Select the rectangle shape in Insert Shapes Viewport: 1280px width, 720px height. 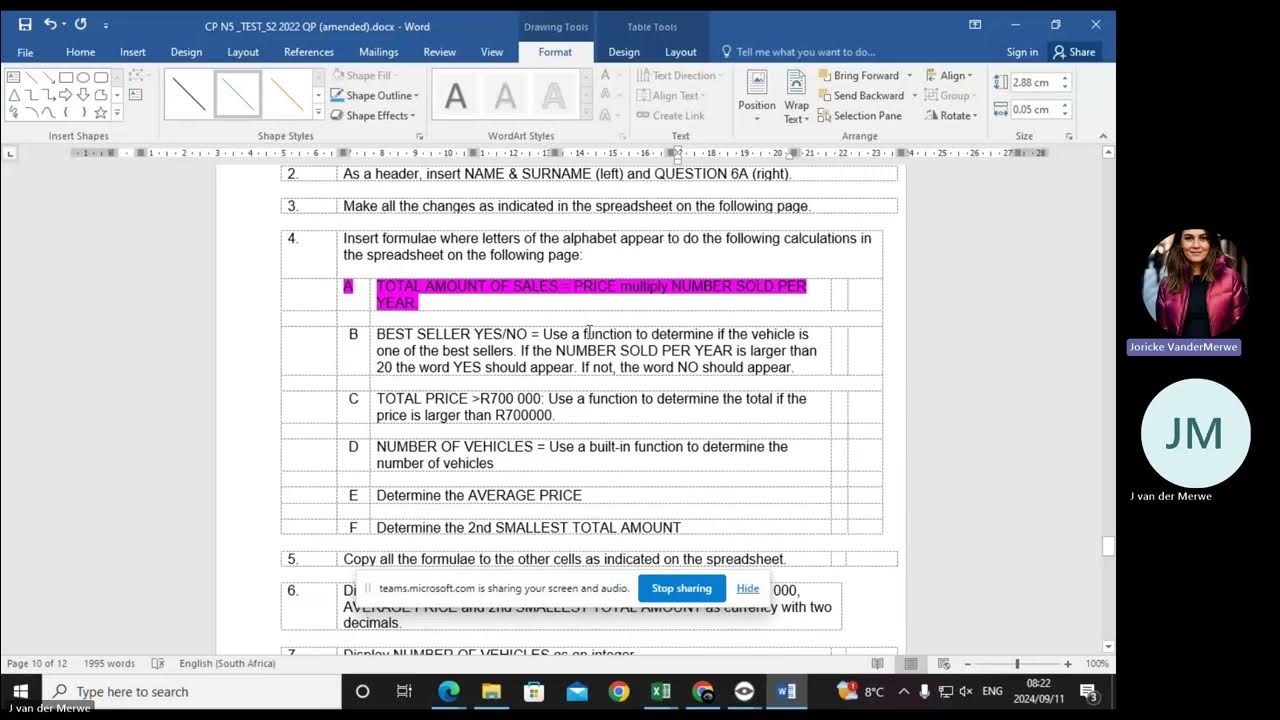(x=66, y=77)
